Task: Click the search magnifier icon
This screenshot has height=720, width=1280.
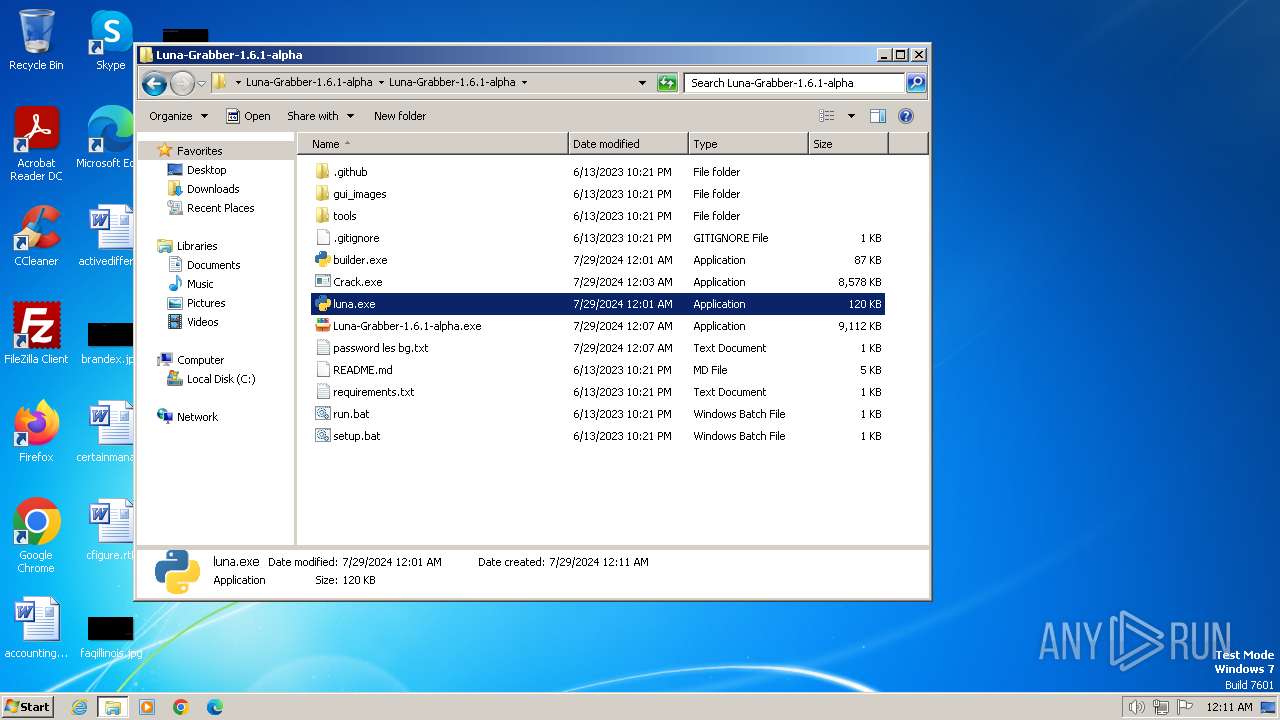Action: tap(916, 83)
